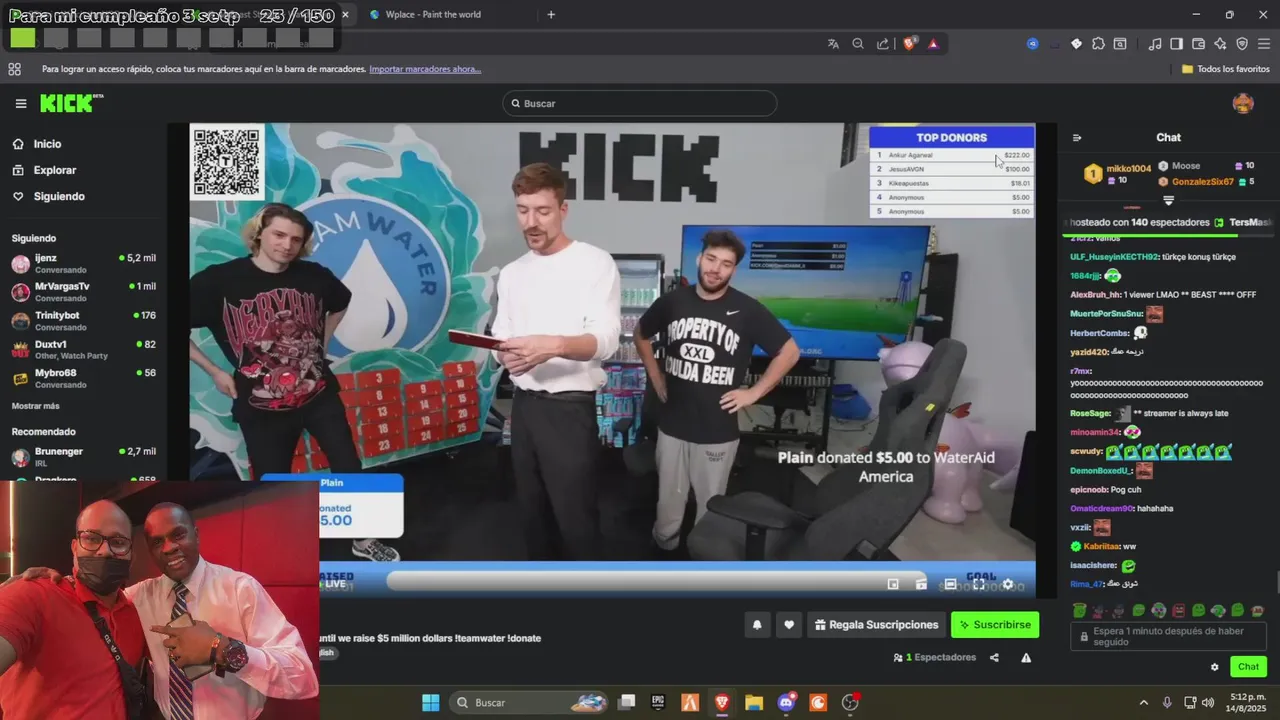
Task: Expand the pinned chat leaderboard chevron
Action: click(1168, 201)
